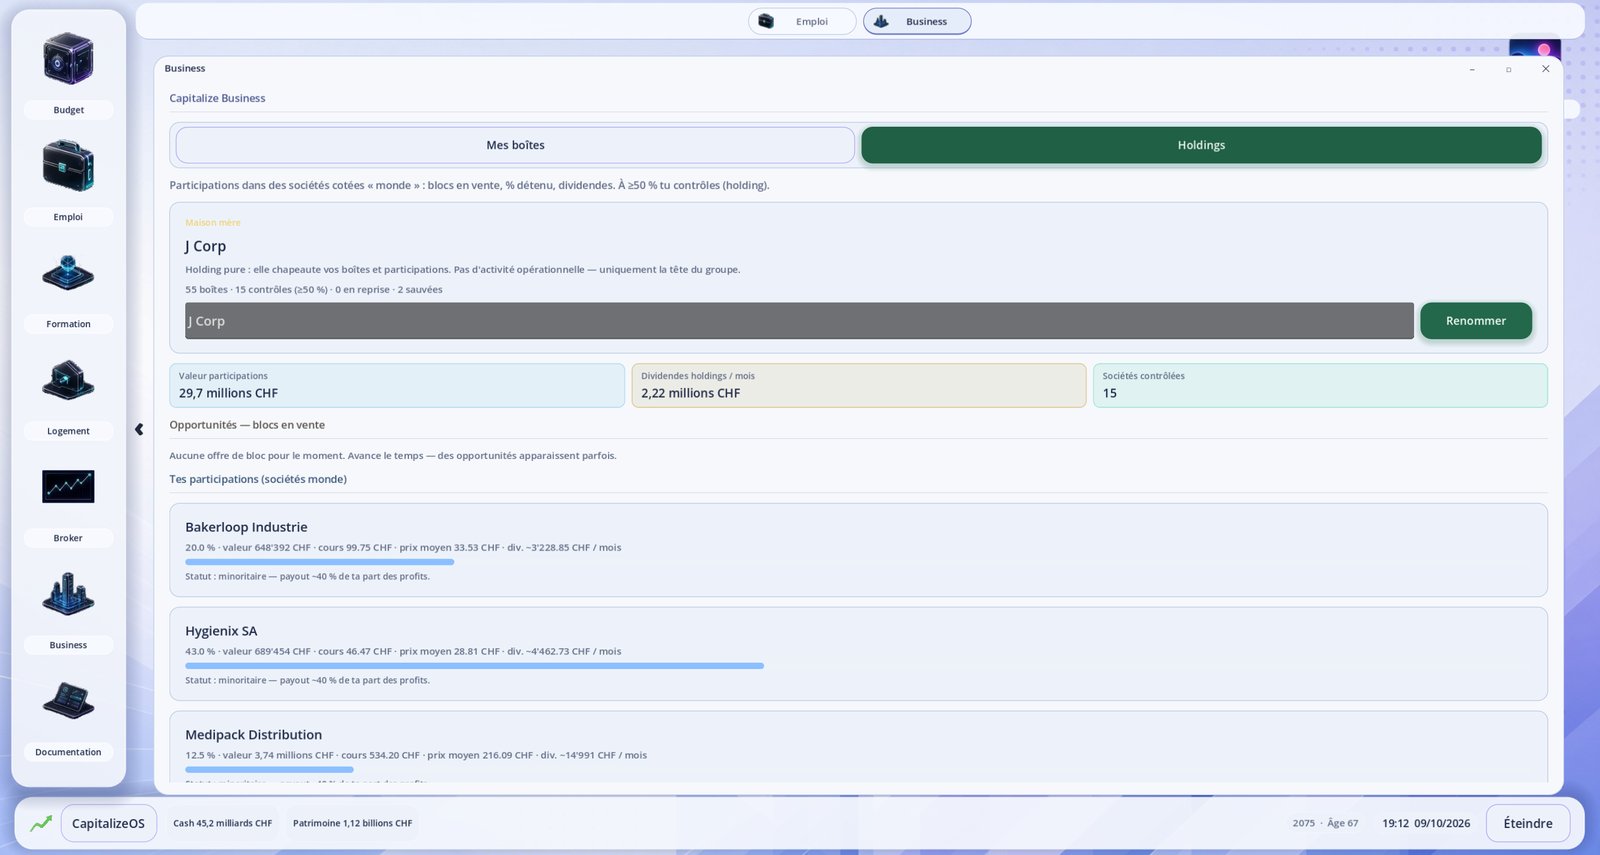Screen dimensions: 1600x855
Task: Click the Renommer button
Action: (x=1476, y=321)
